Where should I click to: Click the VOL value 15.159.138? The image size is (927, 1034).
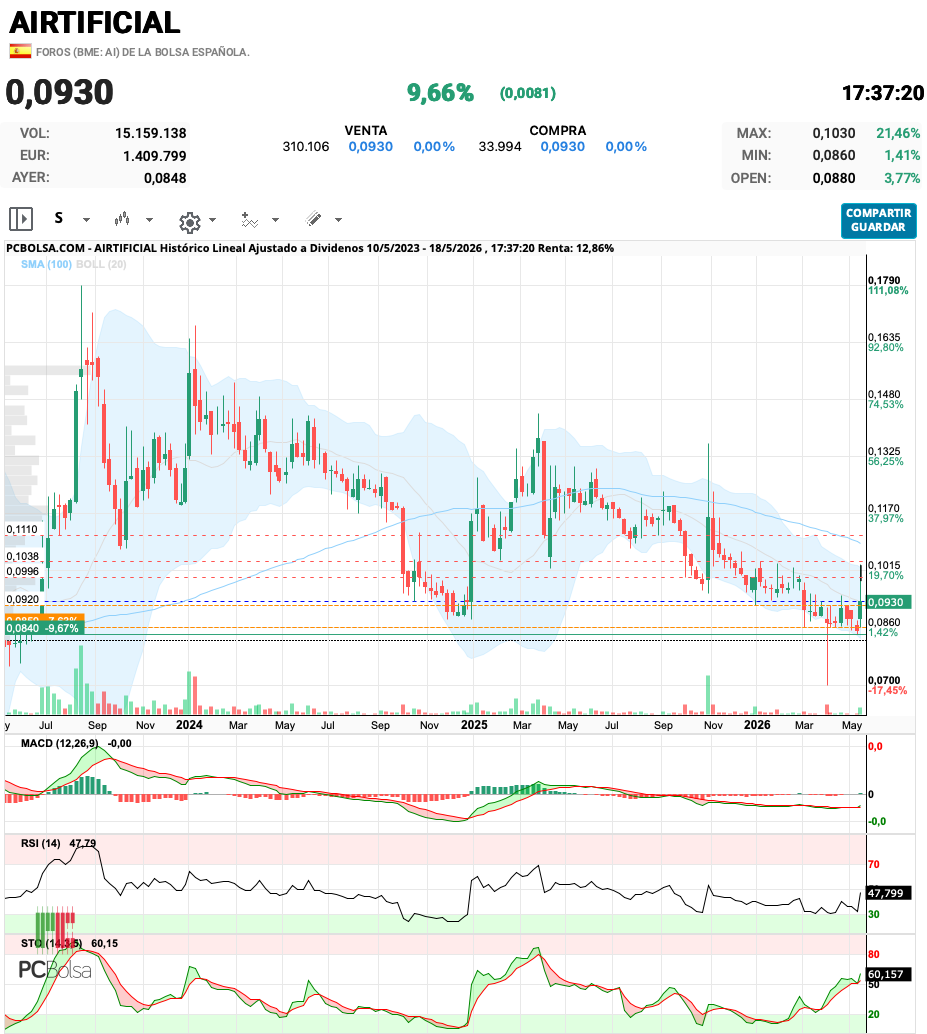[150, 133]
